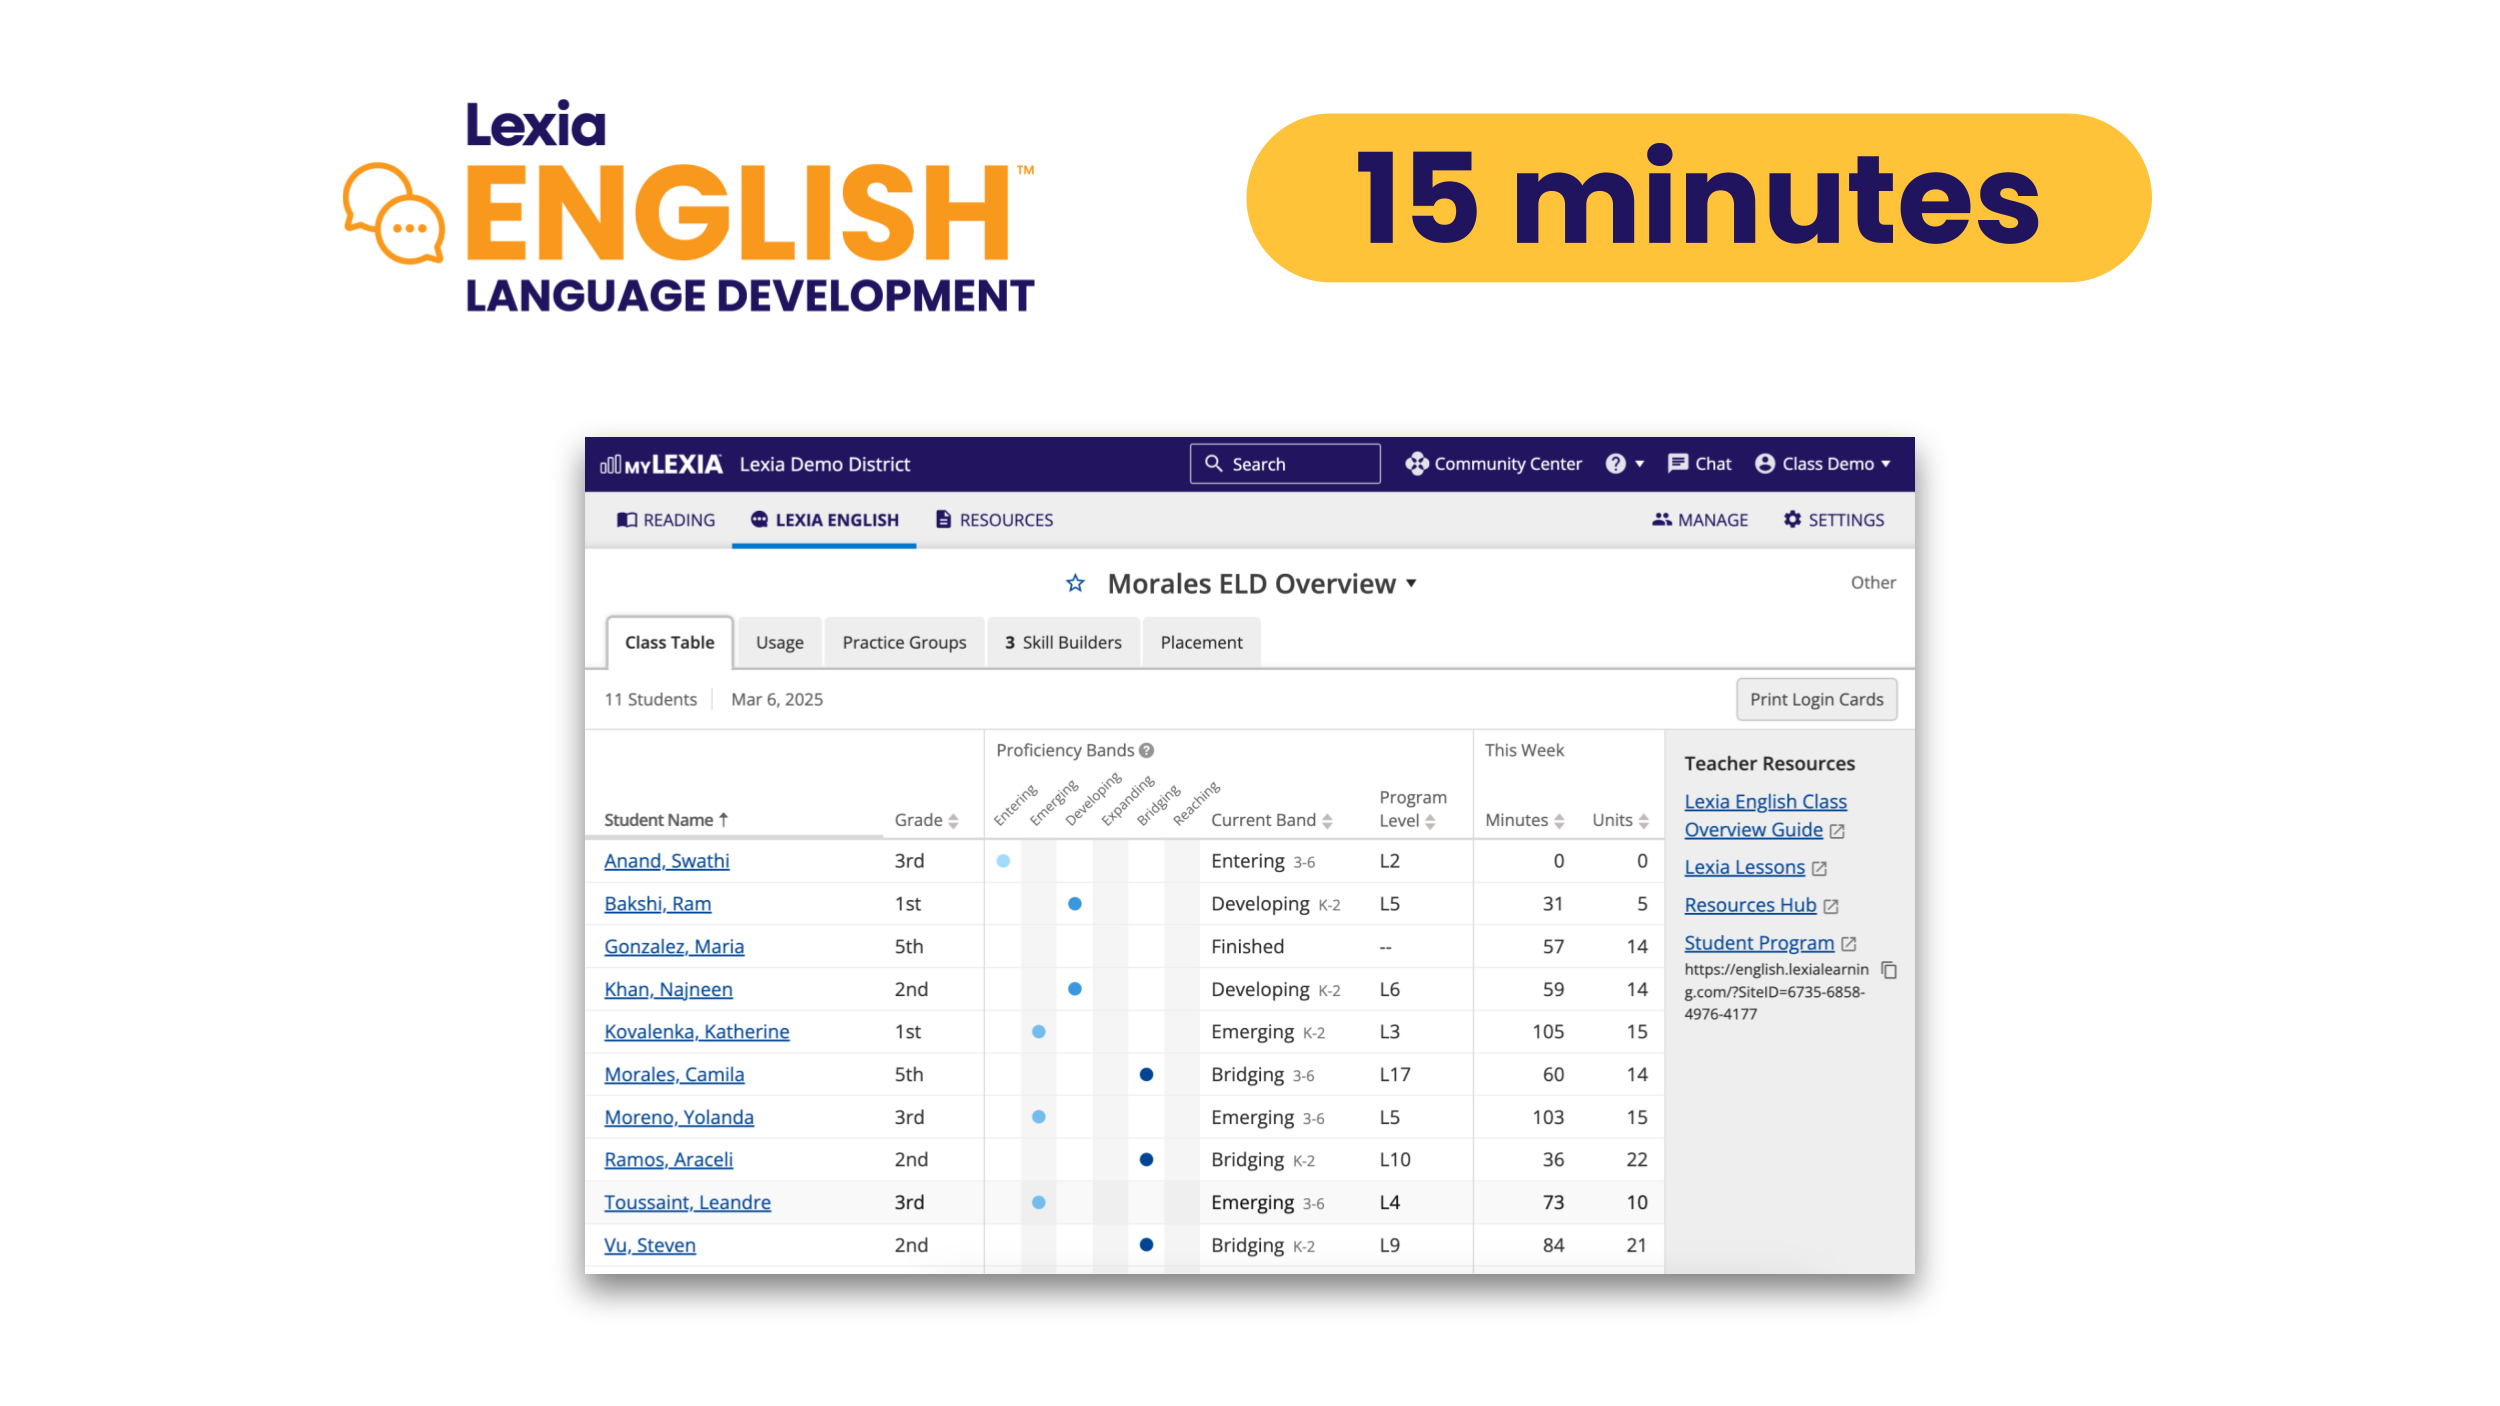Expand the Morales ELD Overview class dropdown

[x=1411, y=583]
